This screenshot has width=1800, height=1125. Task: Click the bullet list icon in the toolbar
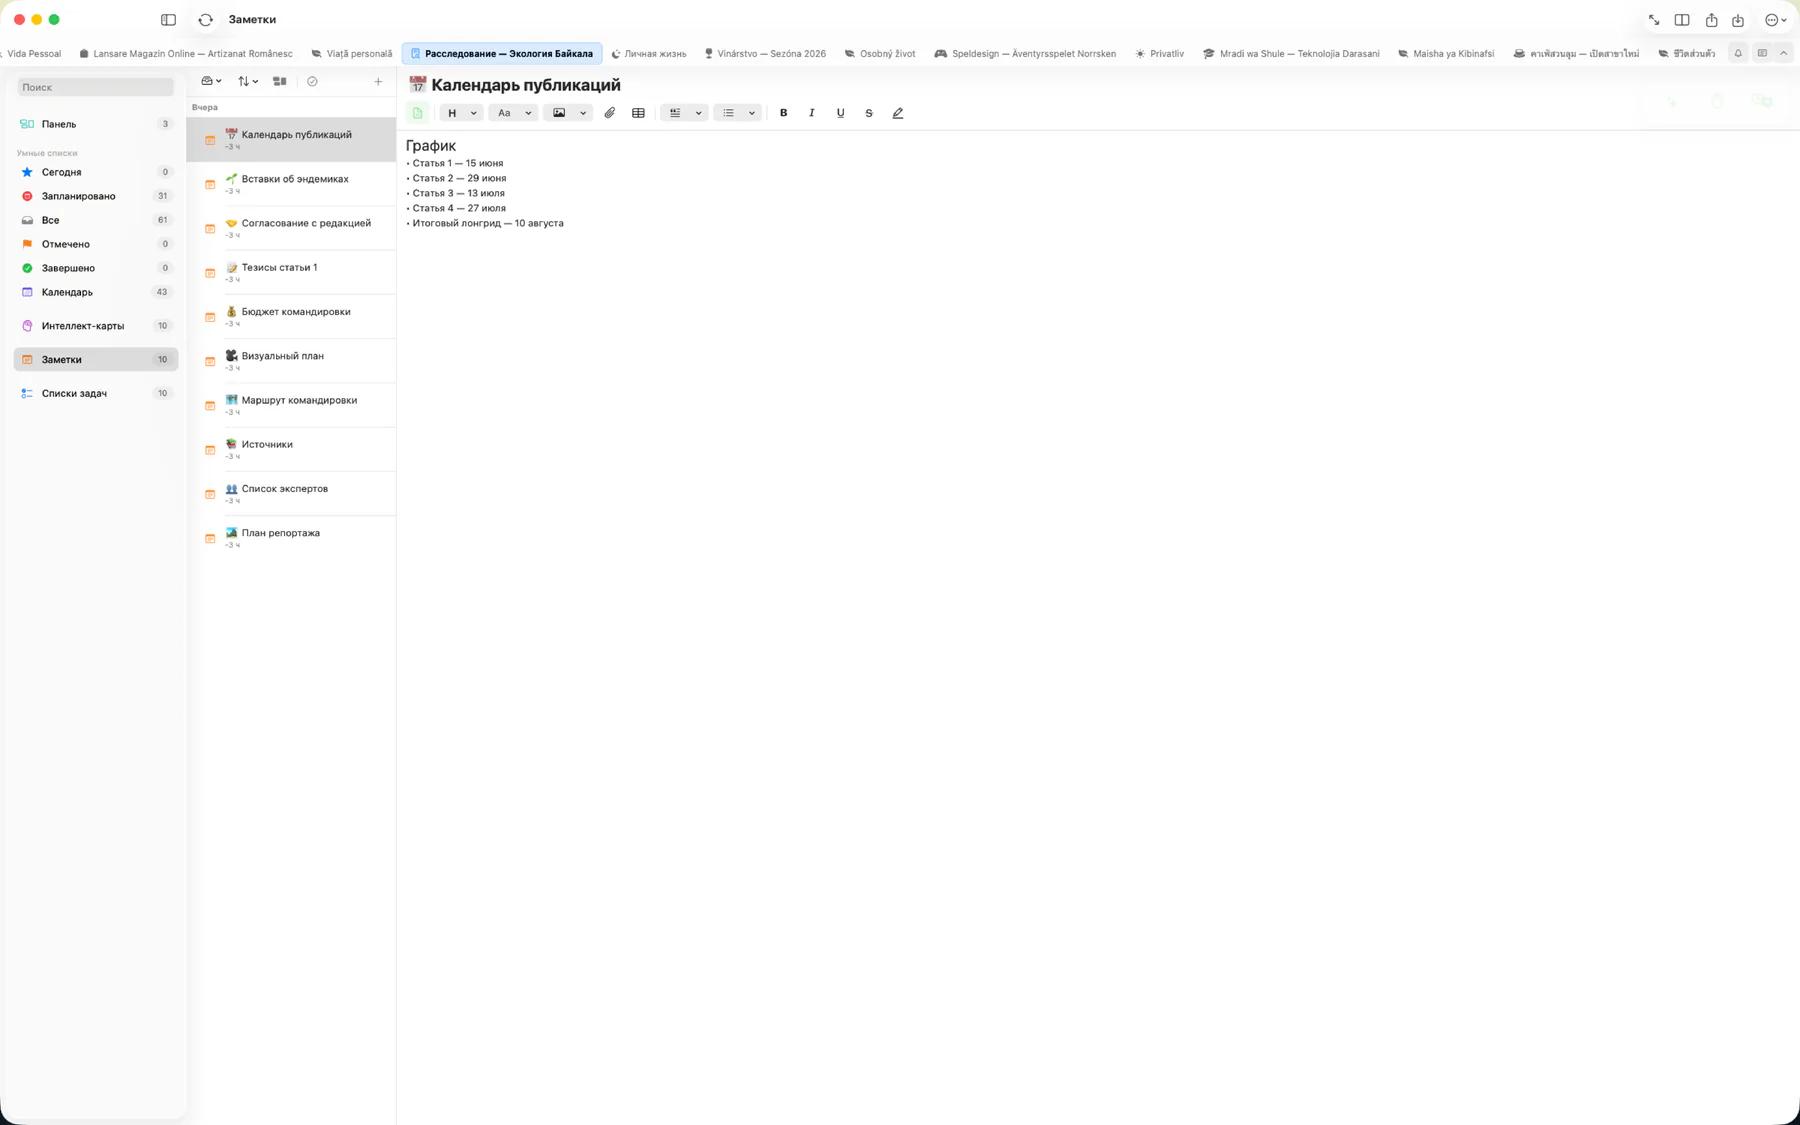click(x=729, y=113)
